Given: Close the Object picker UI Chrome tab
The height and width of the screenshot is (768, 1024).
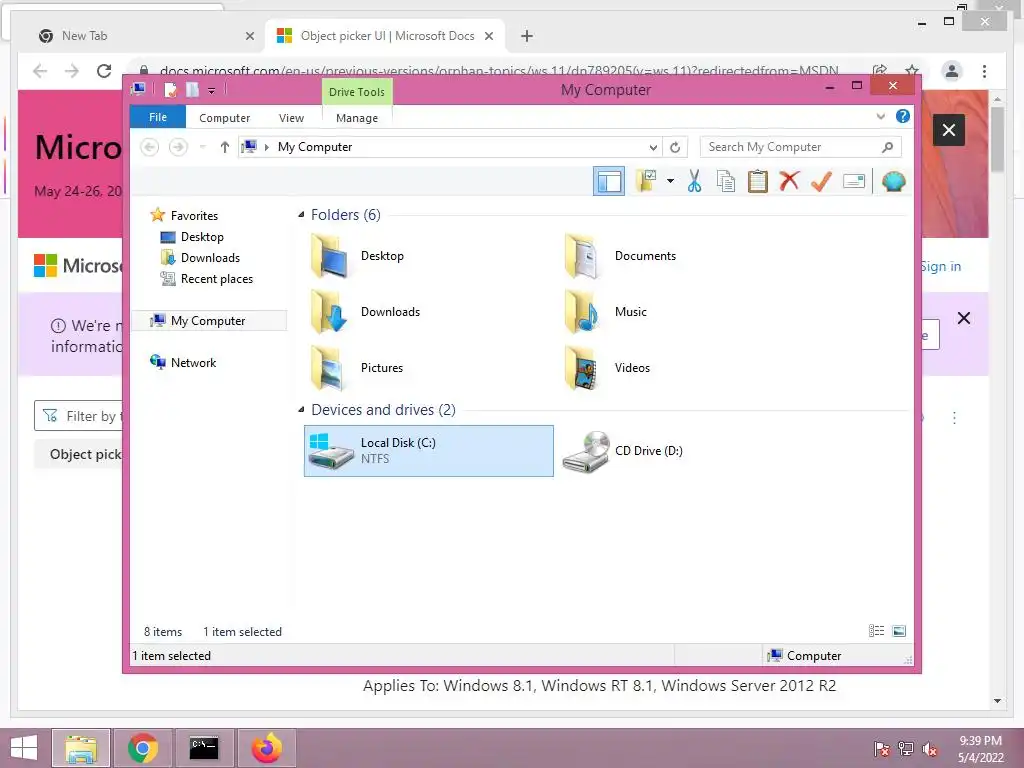Looking at the screenshot, I should coord(488,36).
